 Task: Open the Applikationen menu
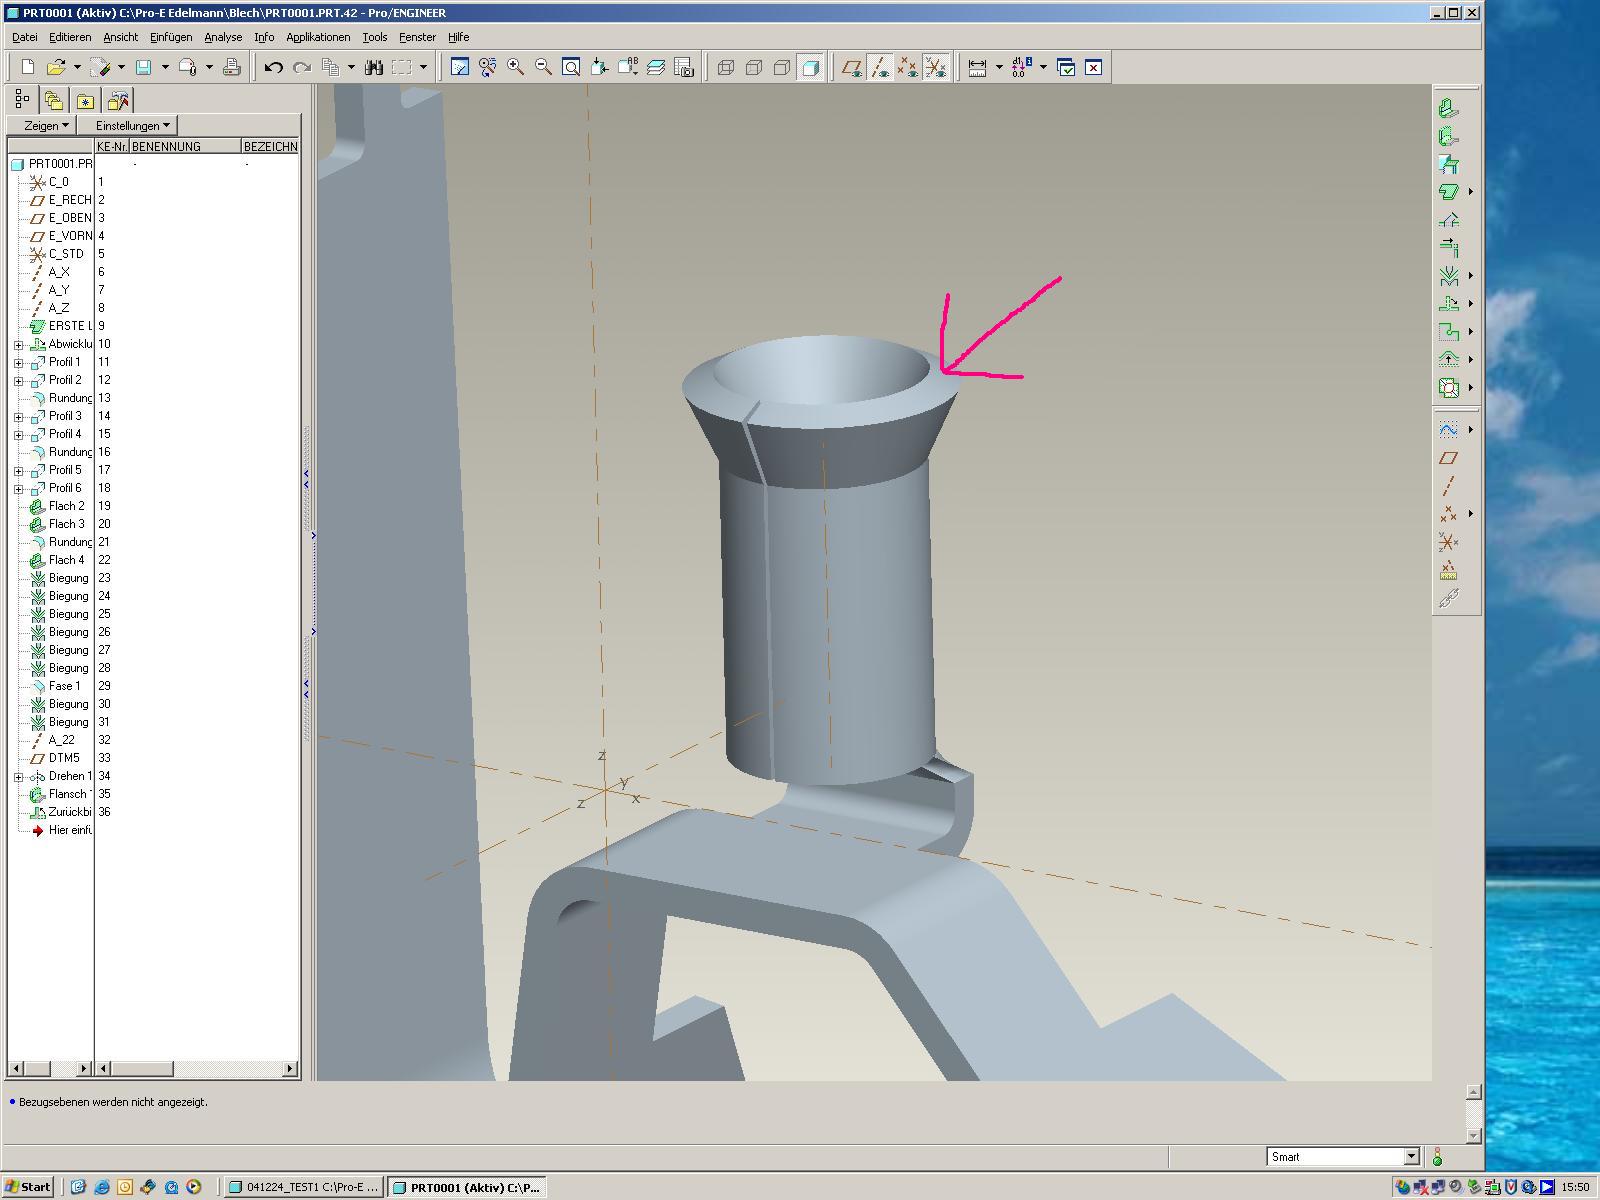click(318, 37)
